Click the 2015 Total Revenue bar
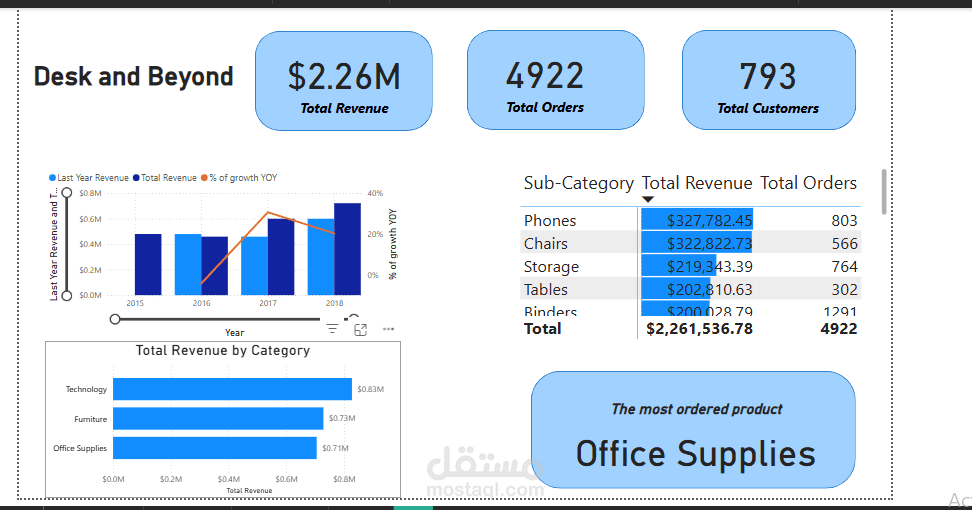This screenshot has width=972, height=510. [148, 265]
